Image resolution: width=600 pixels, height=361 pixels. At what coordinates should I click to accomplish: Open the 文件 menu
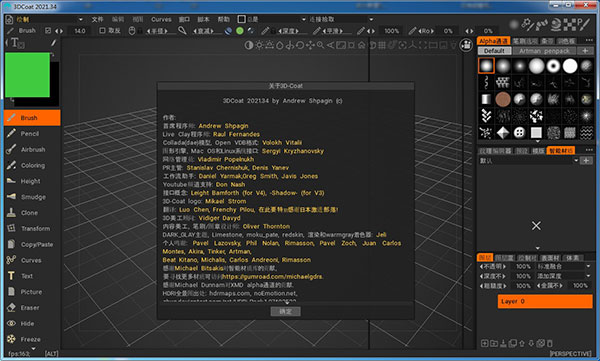pyautogui.click(x=97, y=19)
